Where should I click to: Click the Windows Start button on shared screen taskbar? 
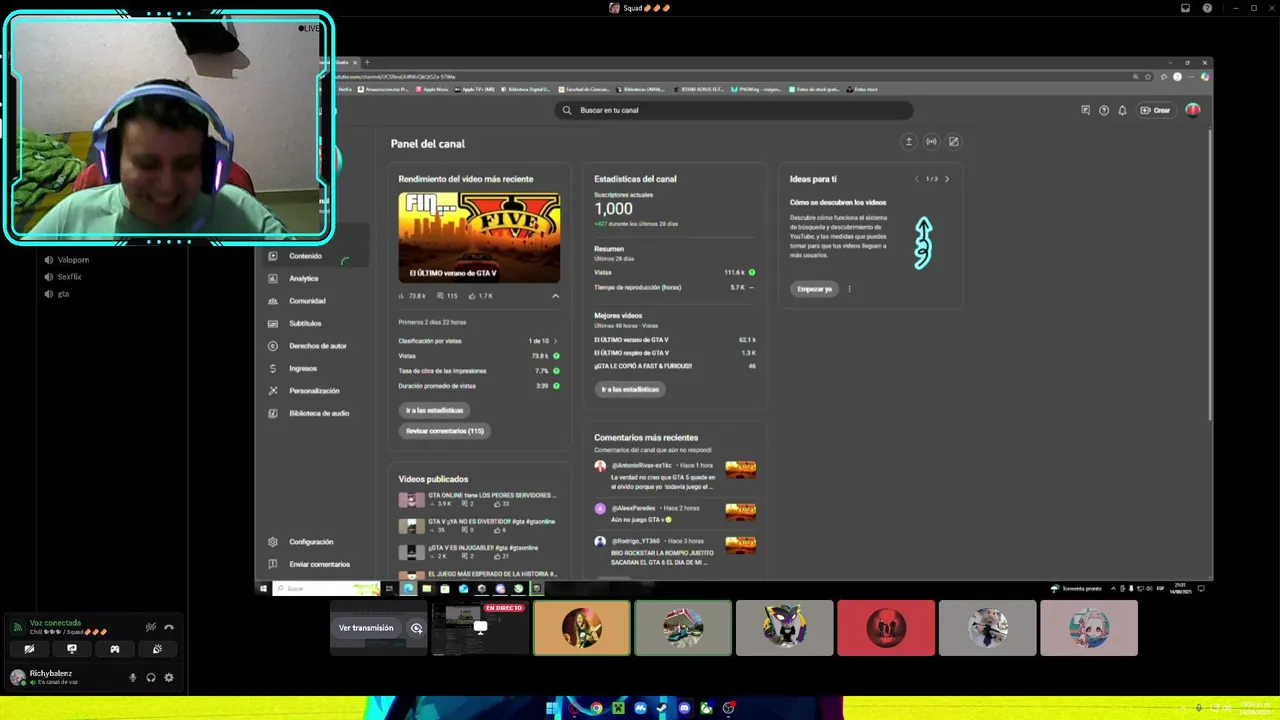coord(263,589)
